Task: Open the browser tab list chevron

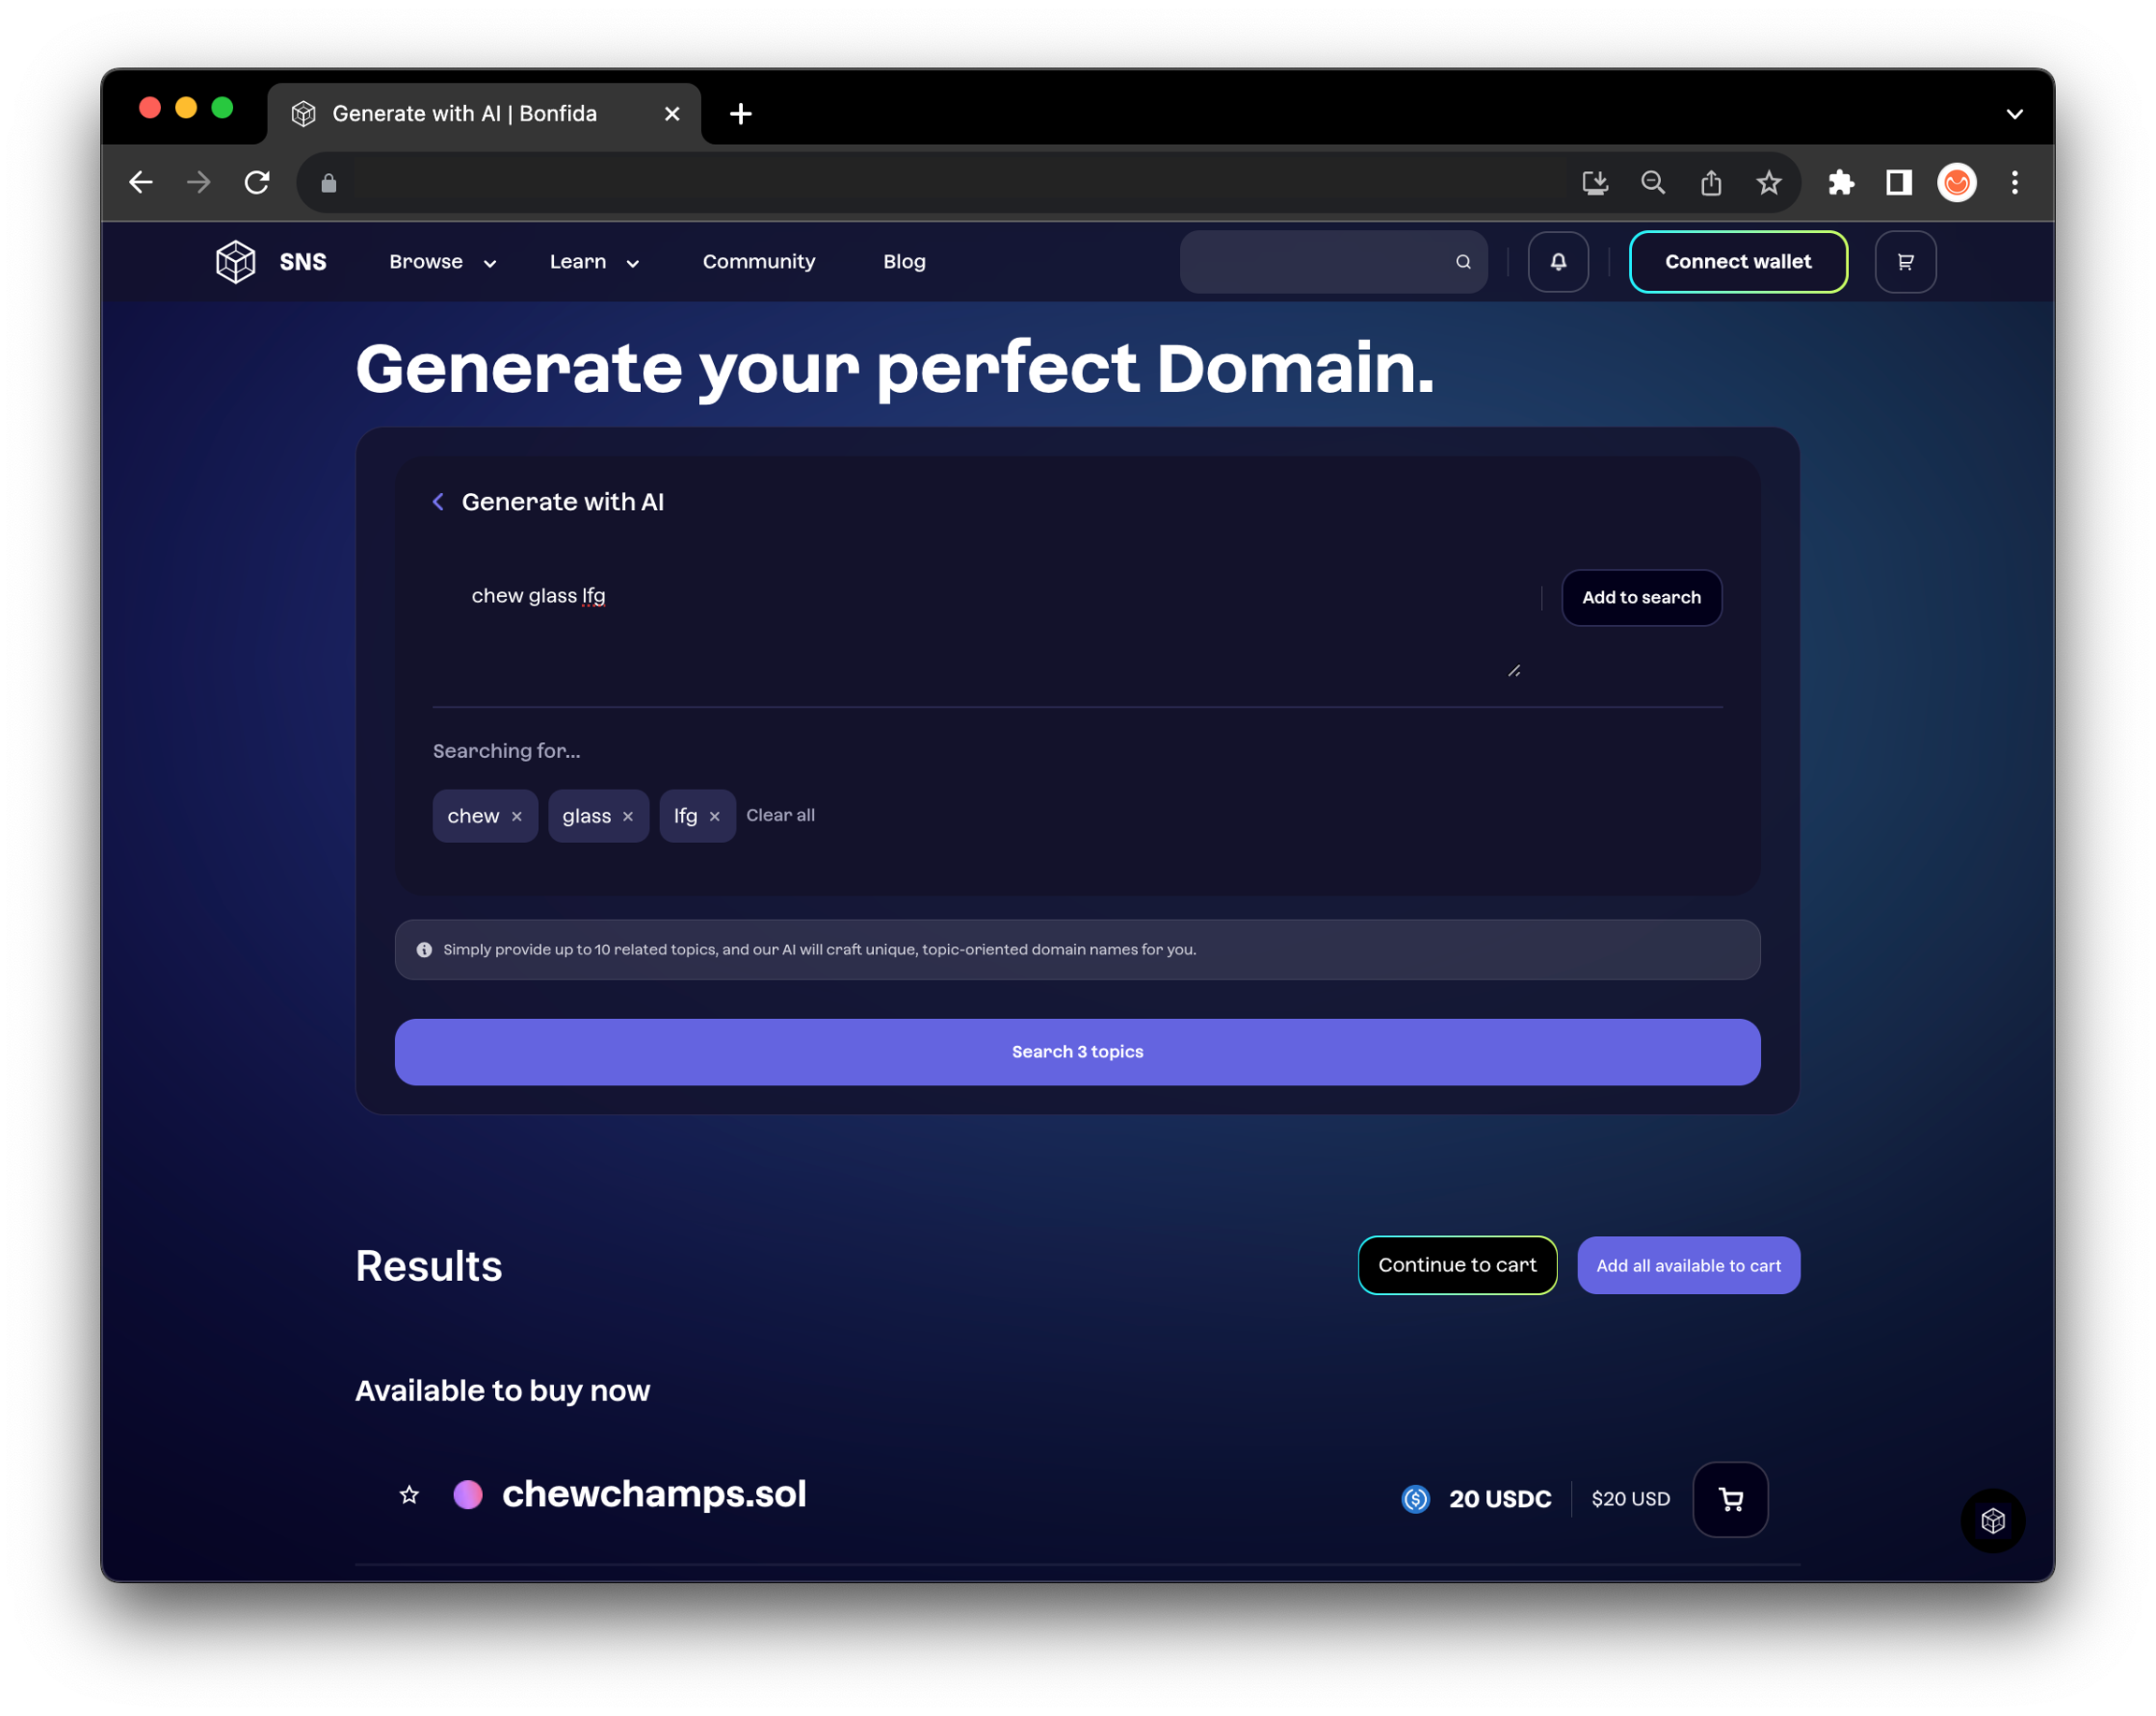Action: 2014,114
